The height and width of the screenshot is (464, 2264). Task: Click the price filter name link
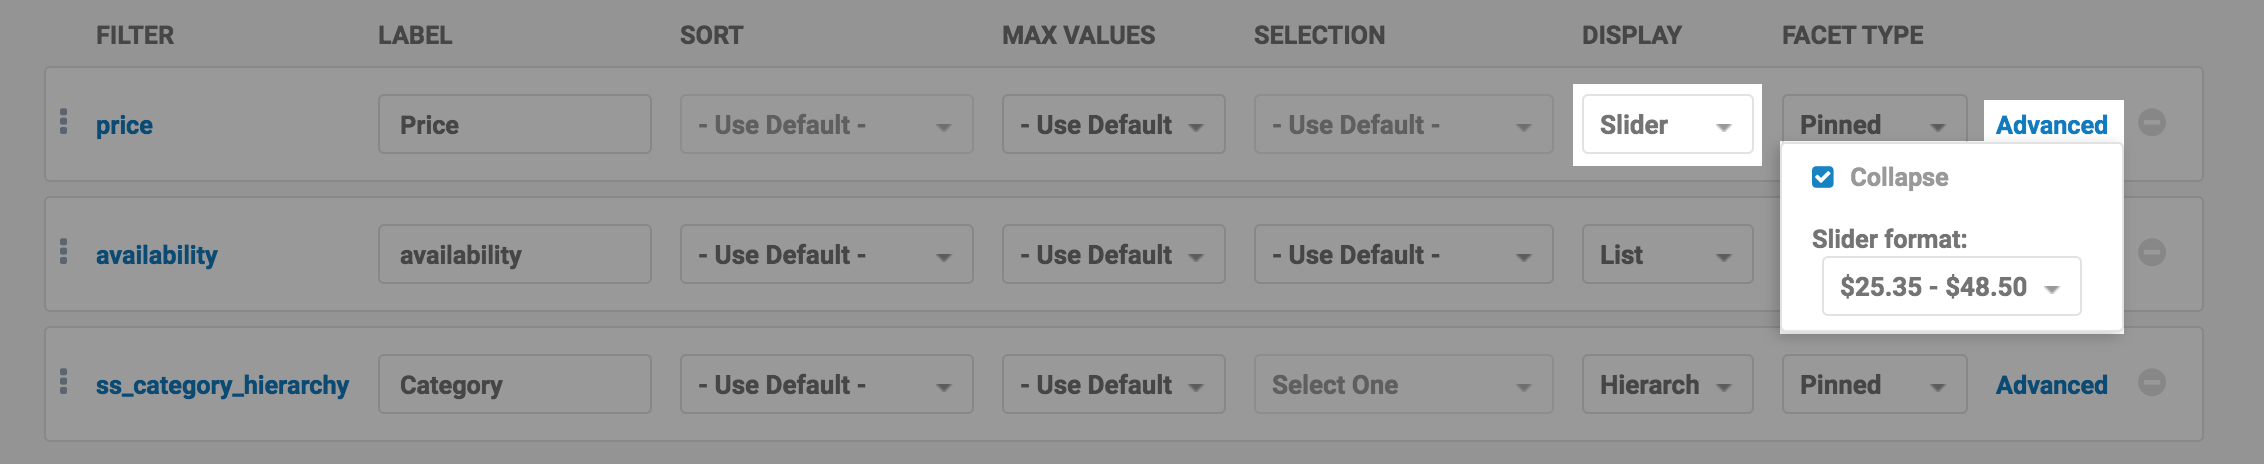[124, 125]
